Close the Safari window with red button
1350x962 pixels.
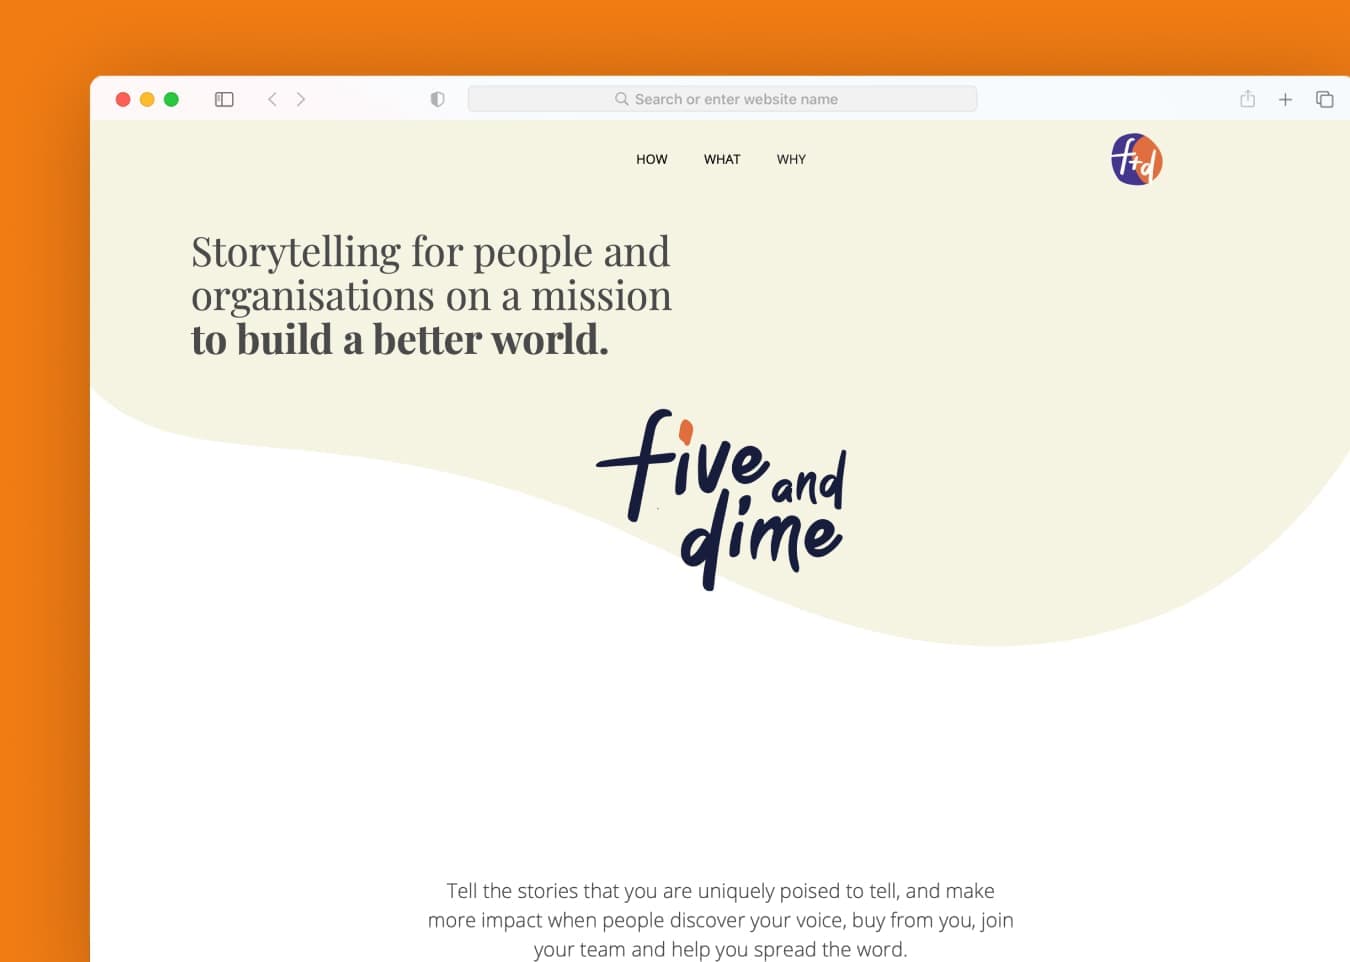click(123, 99)
